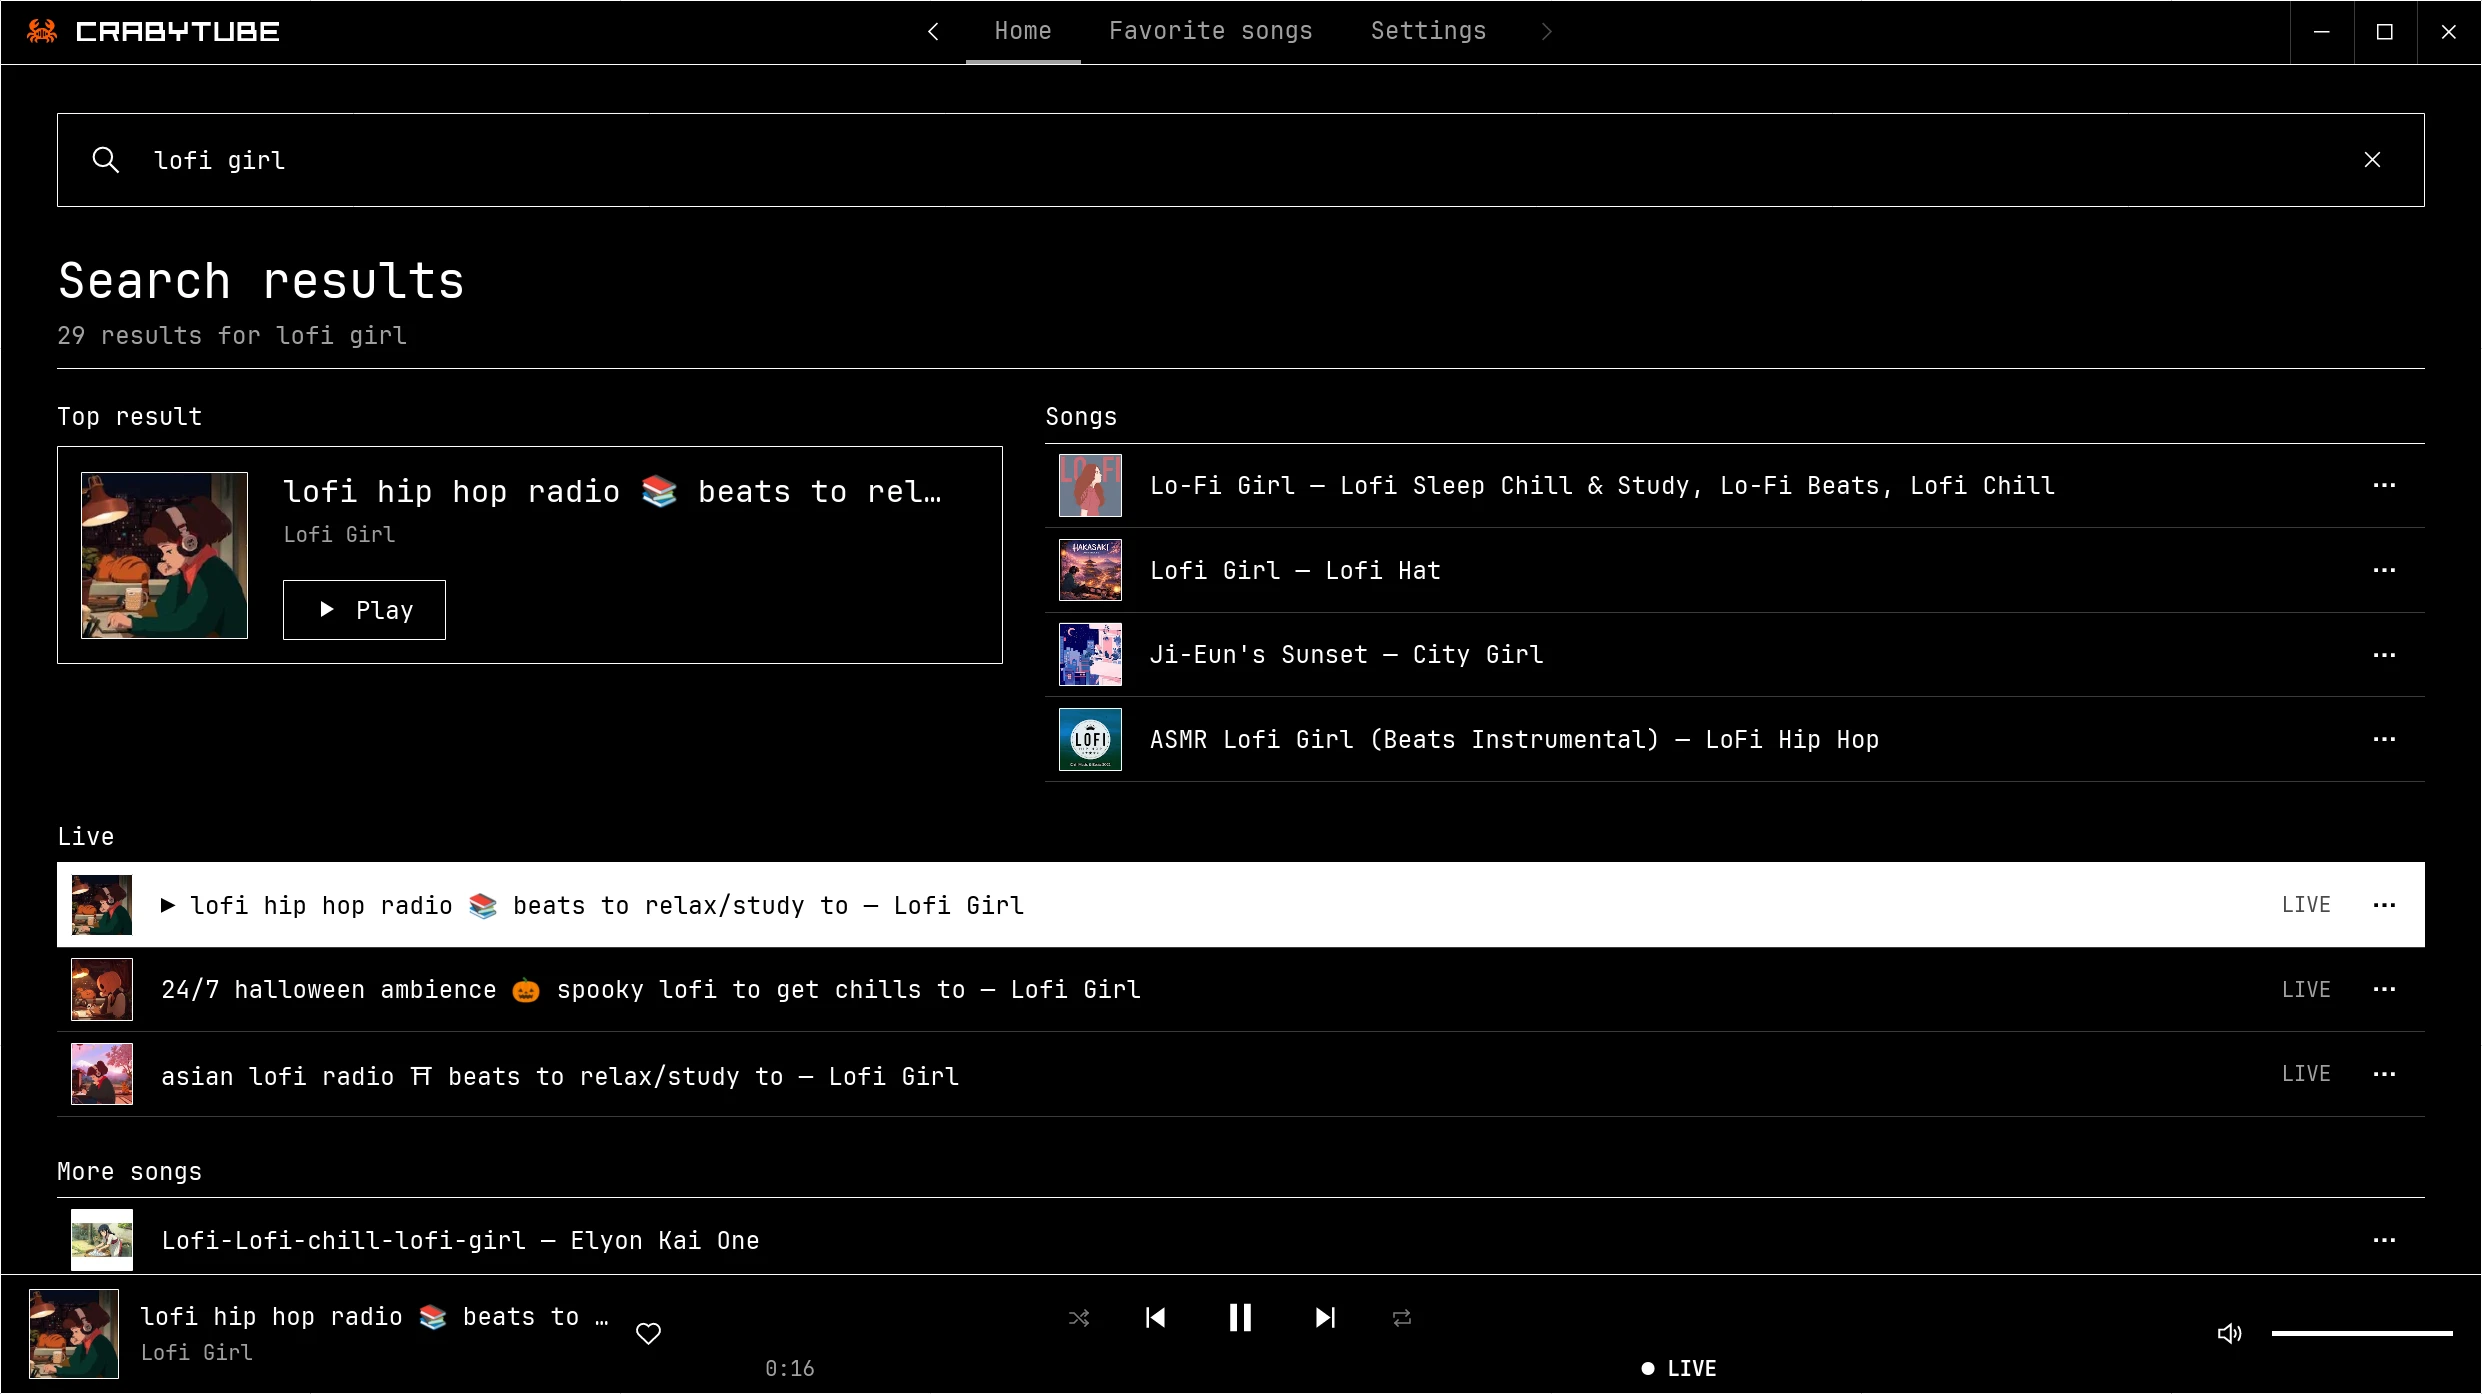Clear the search field with the X icon
This screenshot has height=1394, width=2482.
[2372, 160]
